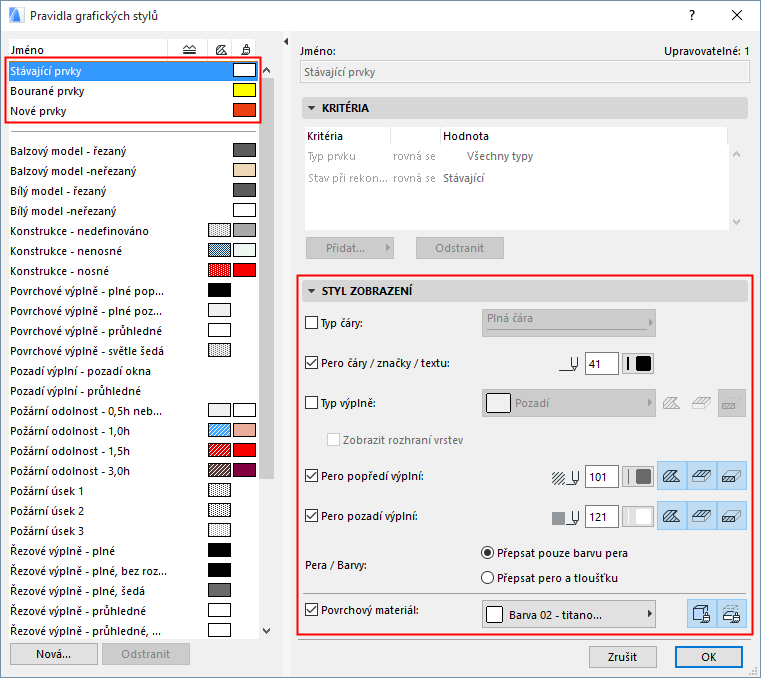Select Konstrukce - nosné rule
Image resolution: width=761 pixels, height=678 pixels.
click(x=133, y=271)
